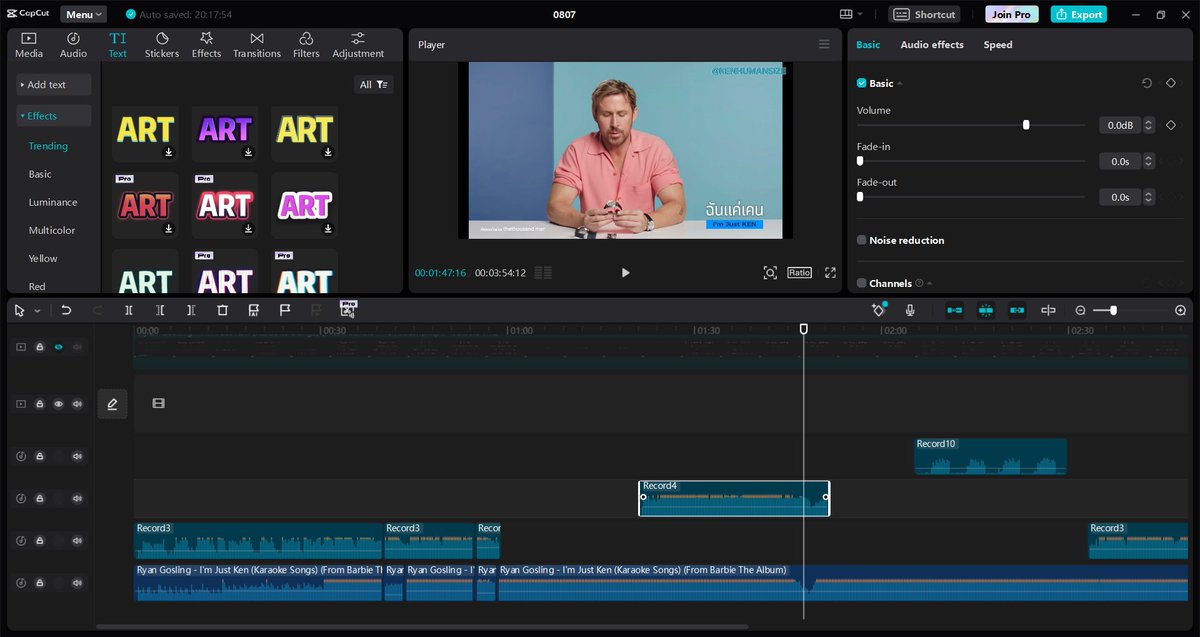The image size is (1200, 637).
Task: Mute the Record4 audio track
Action: pyautogui.click(x=77, y=498)
